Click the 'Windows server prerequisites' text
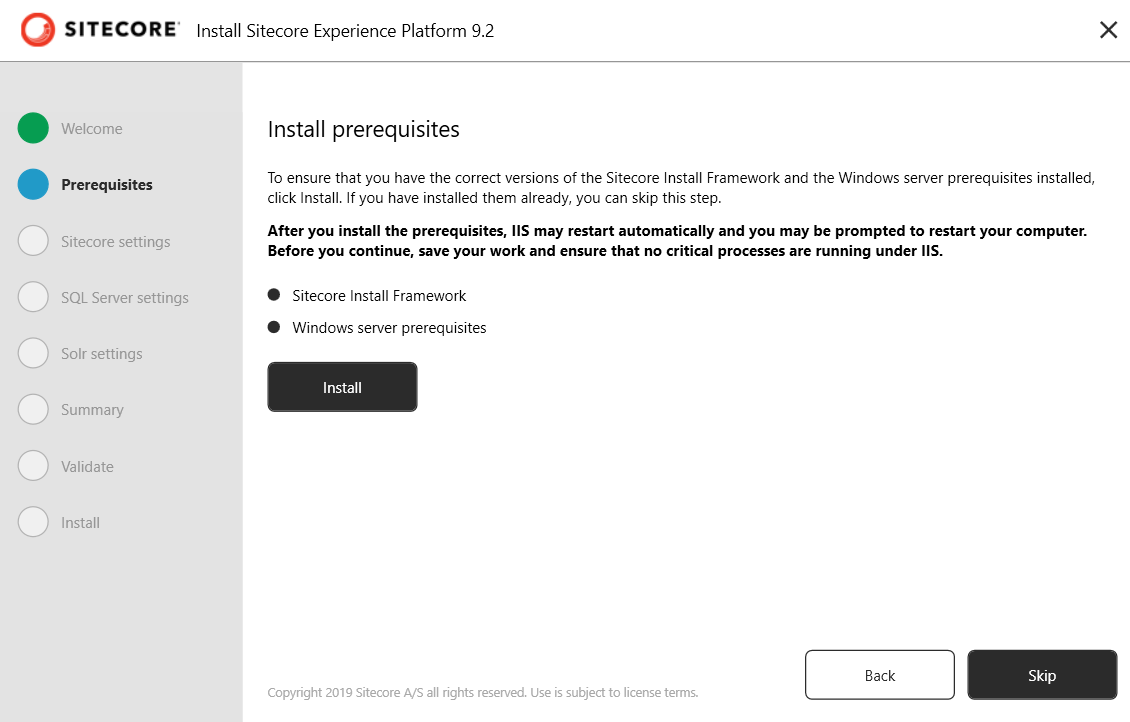The width and height of the screenshot is (1130, 722). click(389, 328)
